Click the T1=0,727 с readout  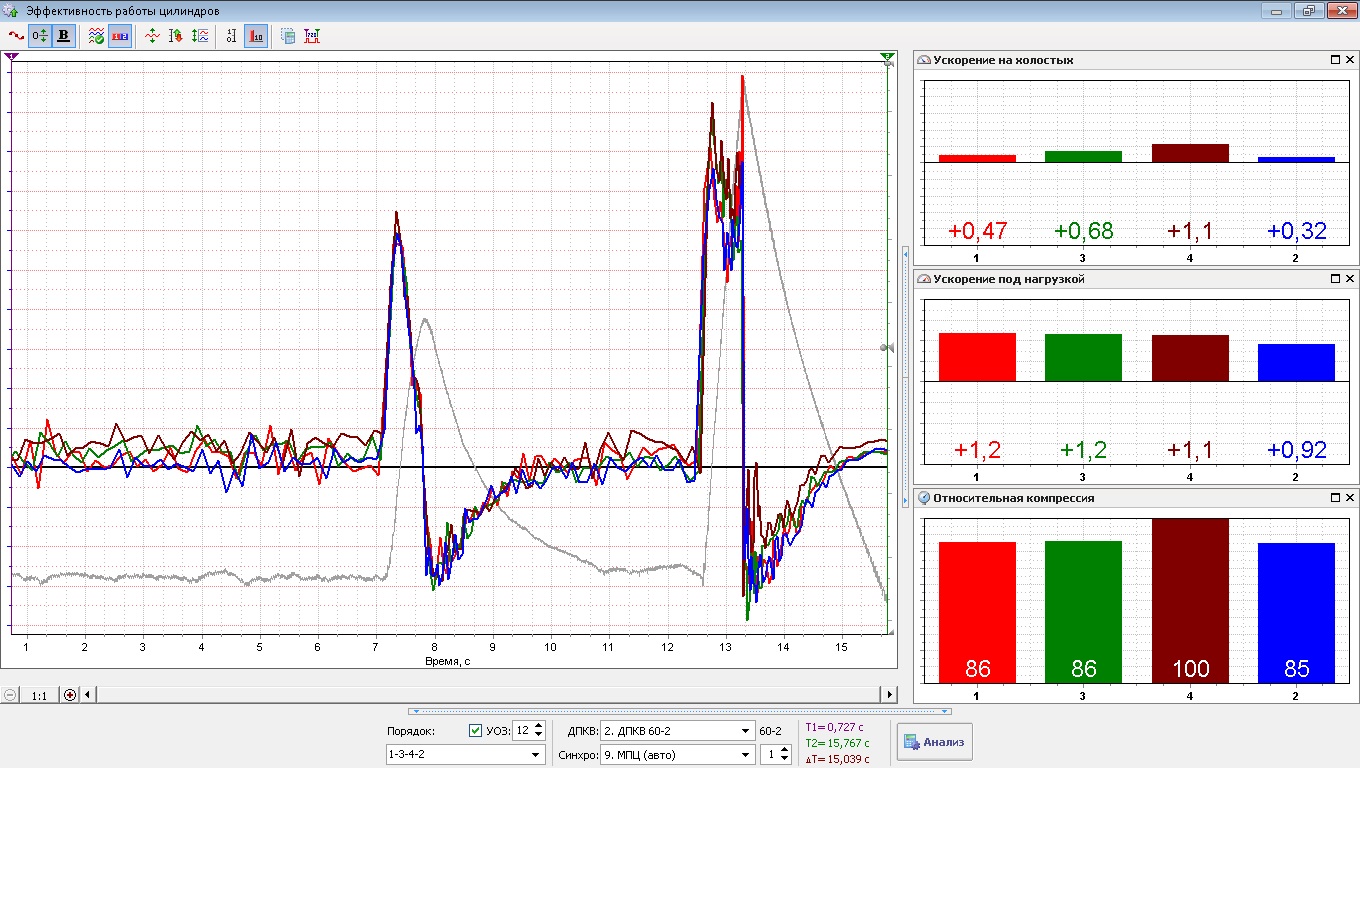click(x=835, y=727)
